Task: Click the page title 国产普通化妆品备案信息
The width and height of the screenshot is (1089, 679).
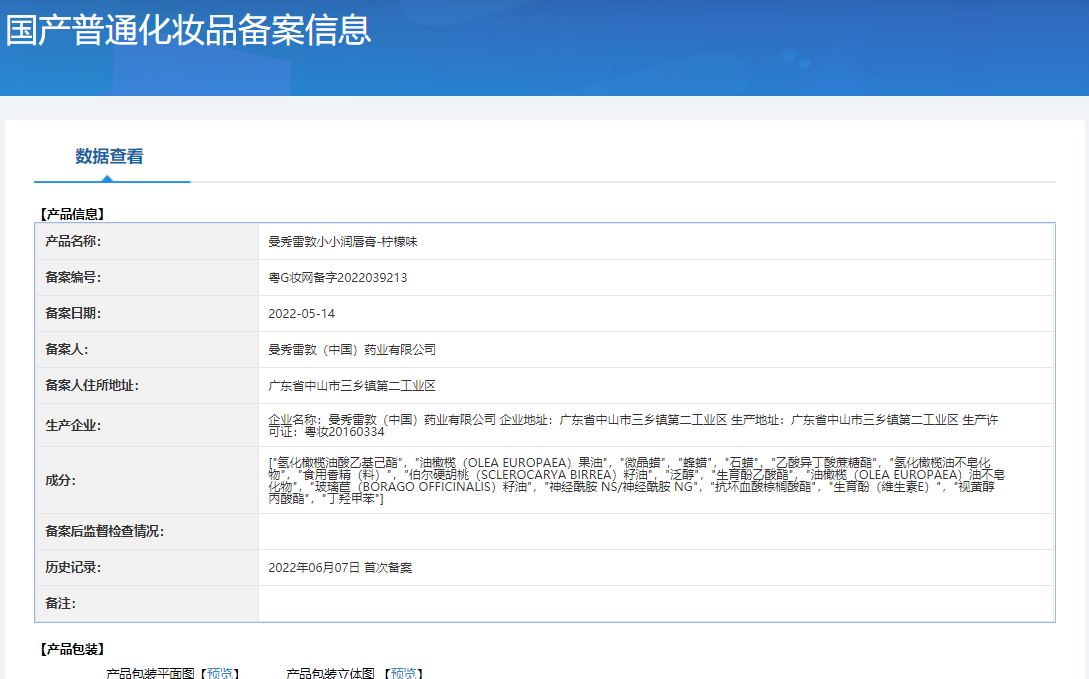Action: [x=188, y=29]
